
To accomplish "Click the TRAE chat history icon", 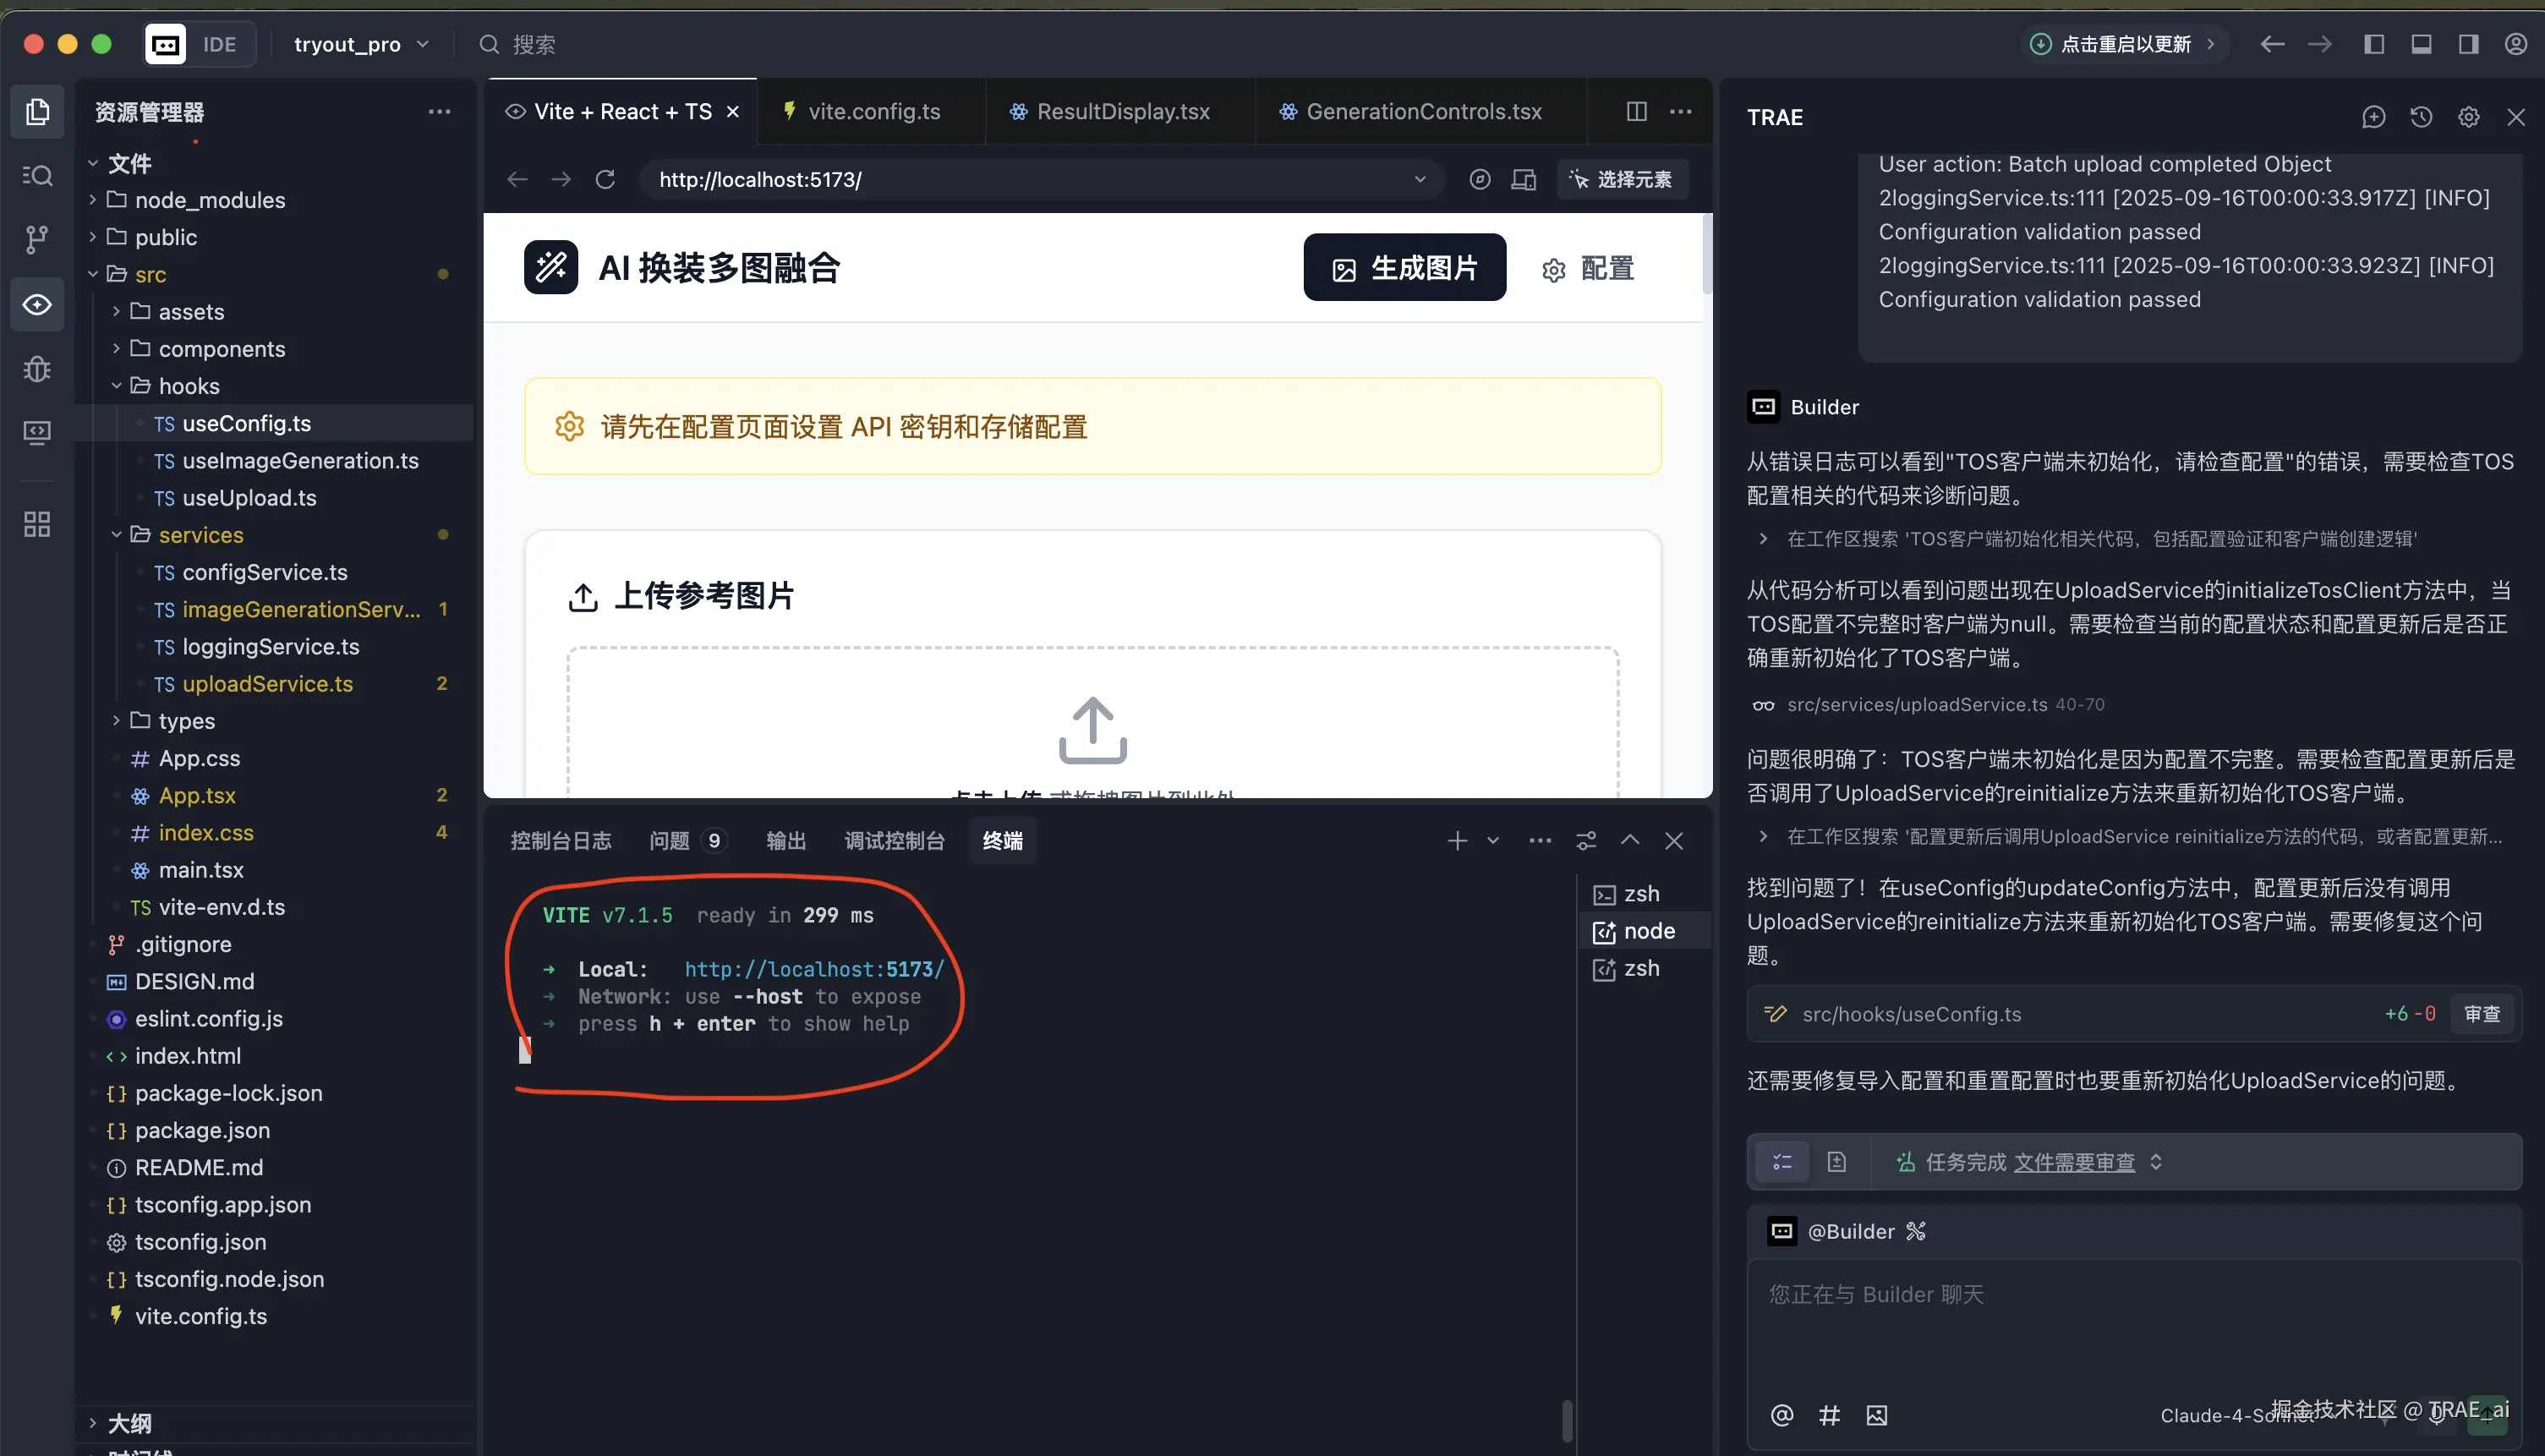I will point(2421,117).
